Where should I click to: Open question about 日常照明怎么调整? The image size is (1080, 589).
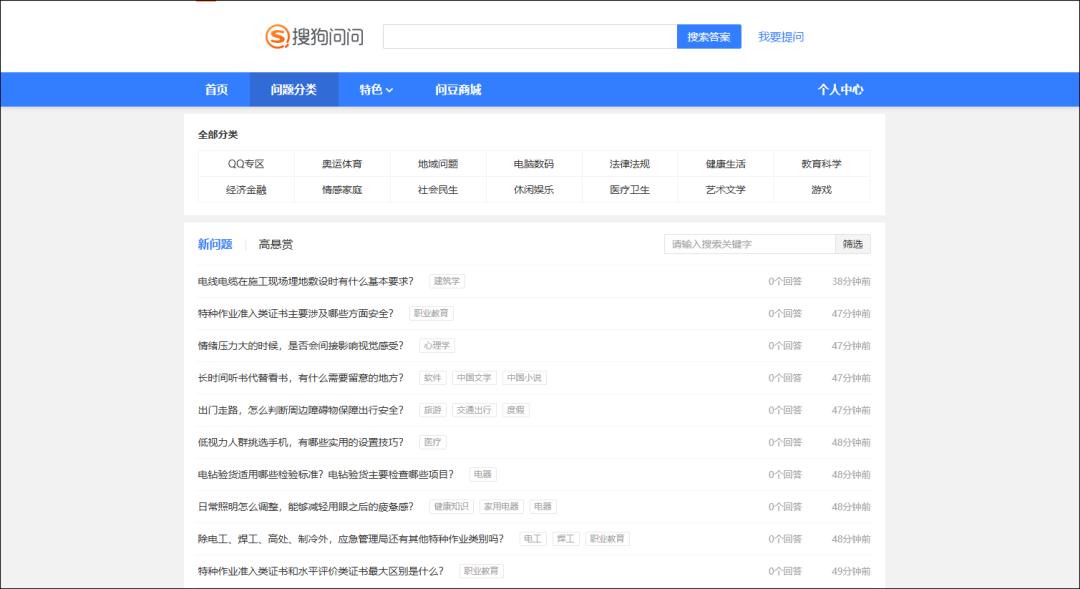pos(306,506)
